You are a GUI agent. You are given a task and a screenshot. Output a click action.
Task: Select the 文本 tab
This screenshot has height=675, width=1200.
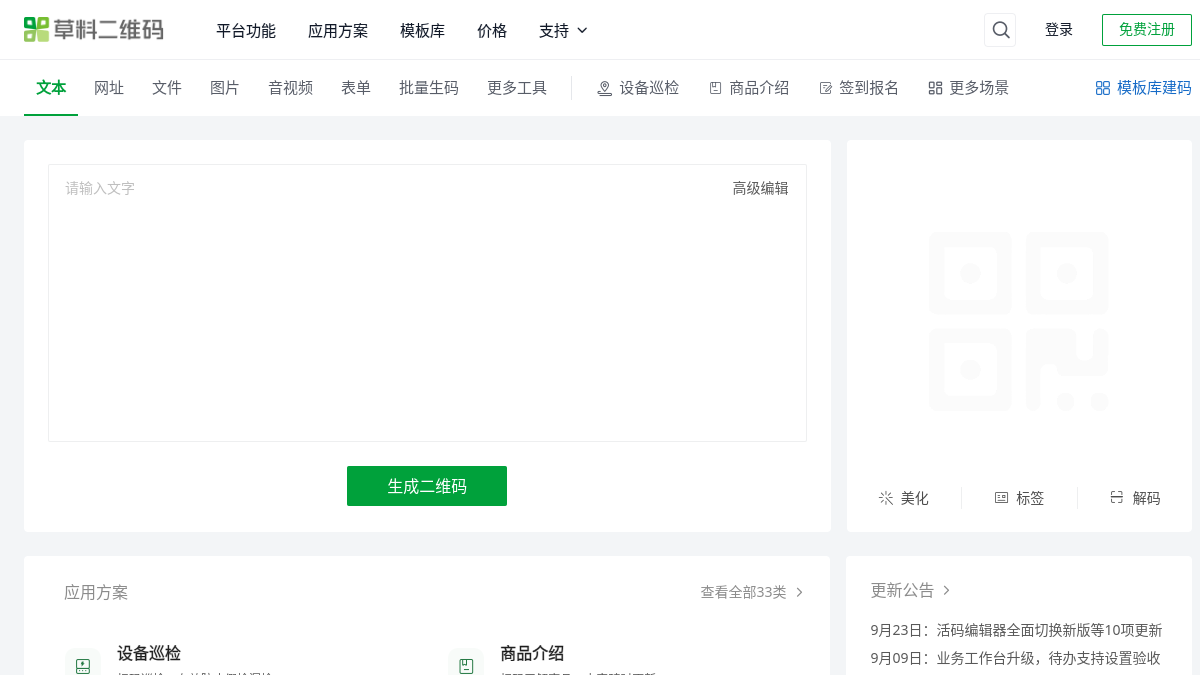(x=51, y=88)
